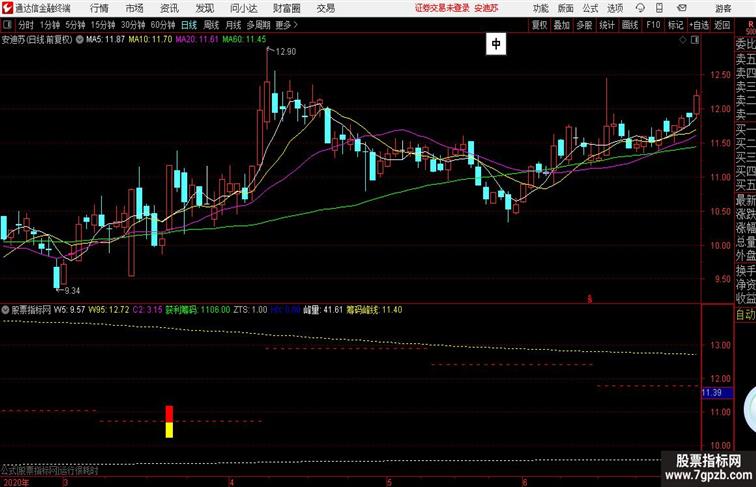The width and height of the screenshot is (756, 487).
Task: Click the 峰量: 41.61 value
Action: pos(323,310)
